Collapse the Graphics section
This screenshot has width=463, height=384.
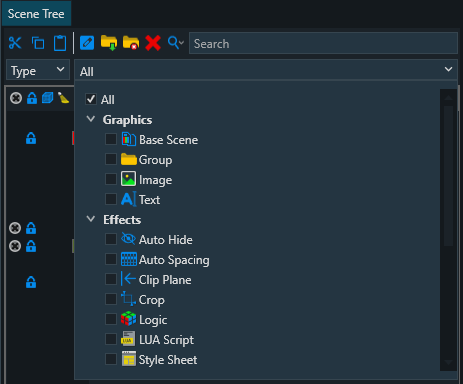[x=91, y=119]
